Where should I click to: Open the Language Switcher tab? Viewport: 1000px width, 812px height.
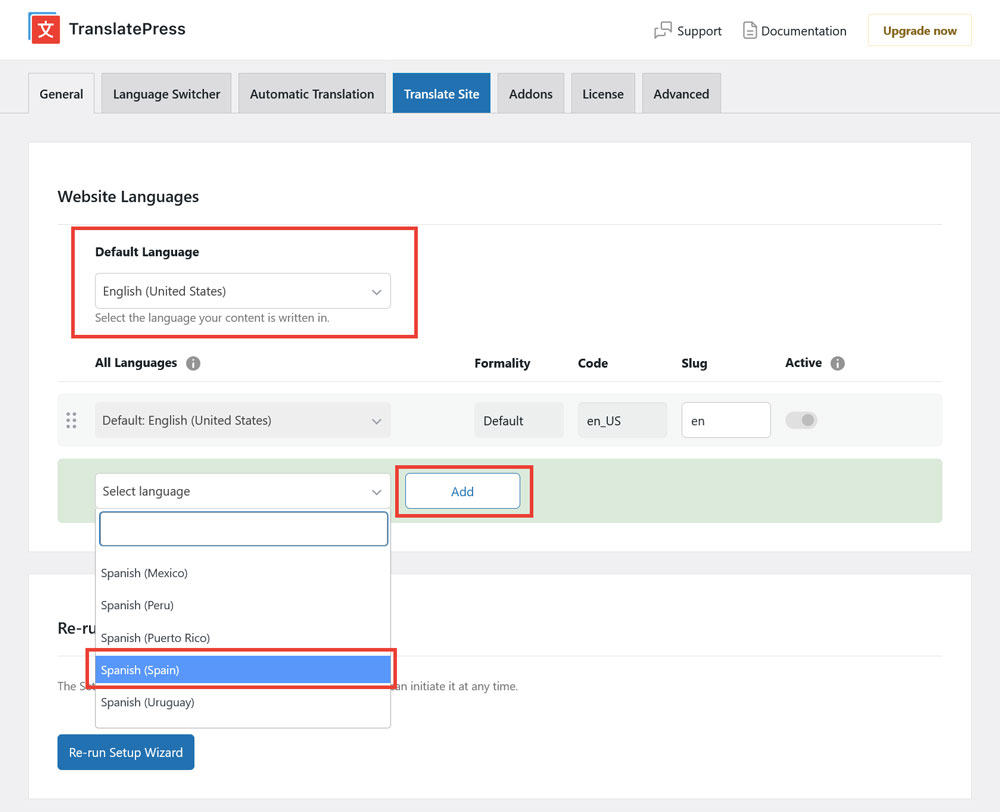tap(166, 93)
